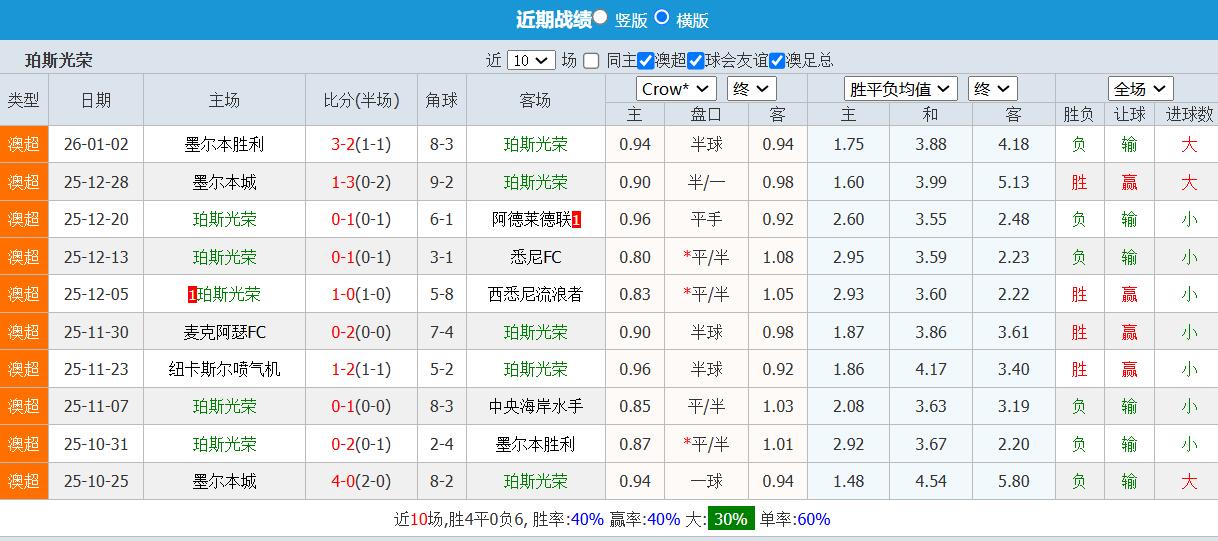Click 墨尔本城 home team on 25-10-25
1218x541 pixels.
tap(225, 481)
